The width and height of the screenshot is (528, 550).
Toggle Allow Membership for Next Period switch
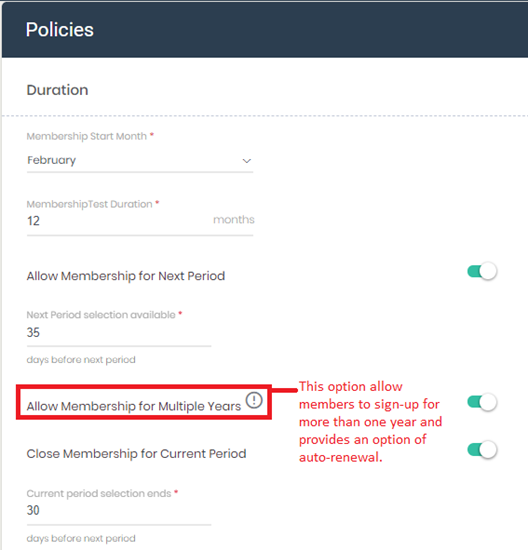[482, 271]
